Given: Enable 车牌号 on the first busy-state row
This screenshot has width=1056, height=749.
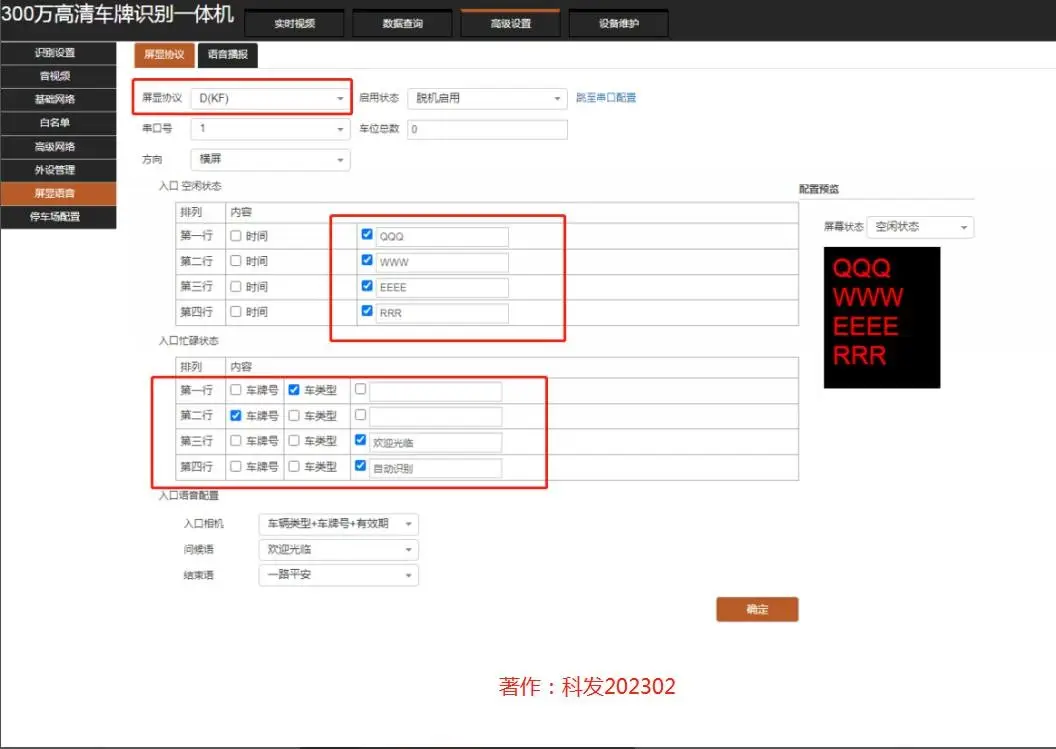Looking at the screenshot, I should (236, 390).
